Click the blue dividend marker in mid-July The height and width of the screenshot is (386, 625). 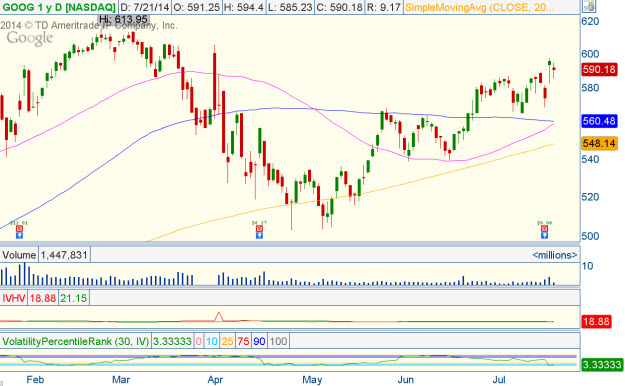[544, 235]
